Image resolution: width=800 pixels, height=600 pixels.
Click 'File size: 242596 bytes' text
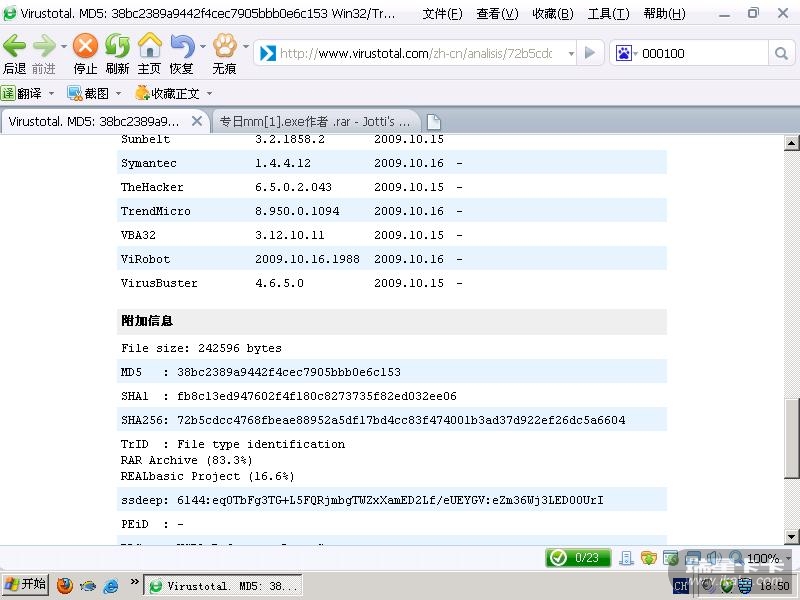coord(201,348)
